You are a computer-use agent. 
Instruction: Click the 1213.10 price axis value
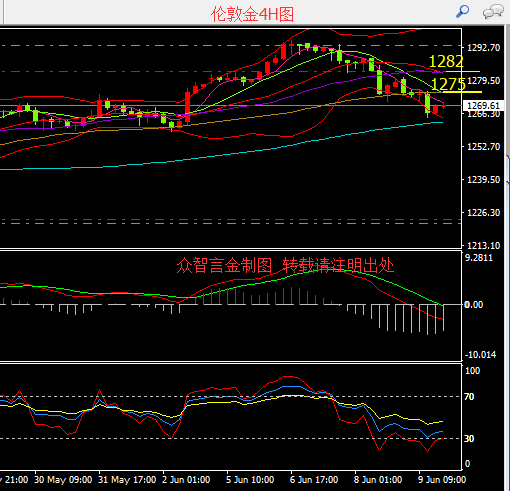click(x=483, y=246)
